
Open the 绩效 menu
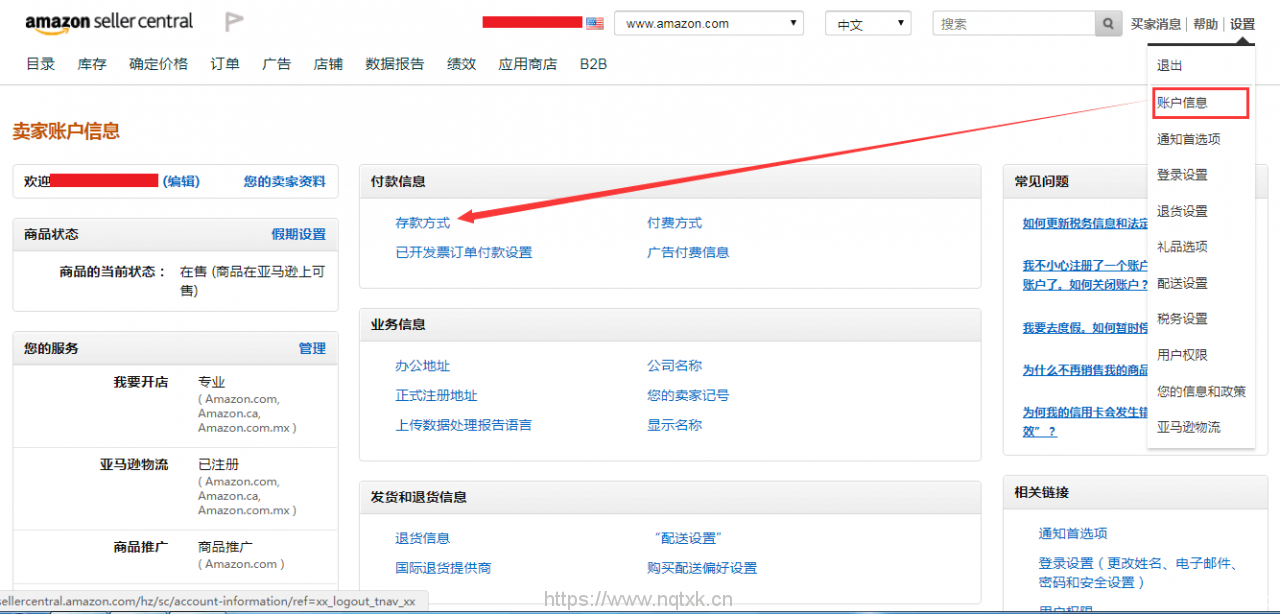pos(462,64)
